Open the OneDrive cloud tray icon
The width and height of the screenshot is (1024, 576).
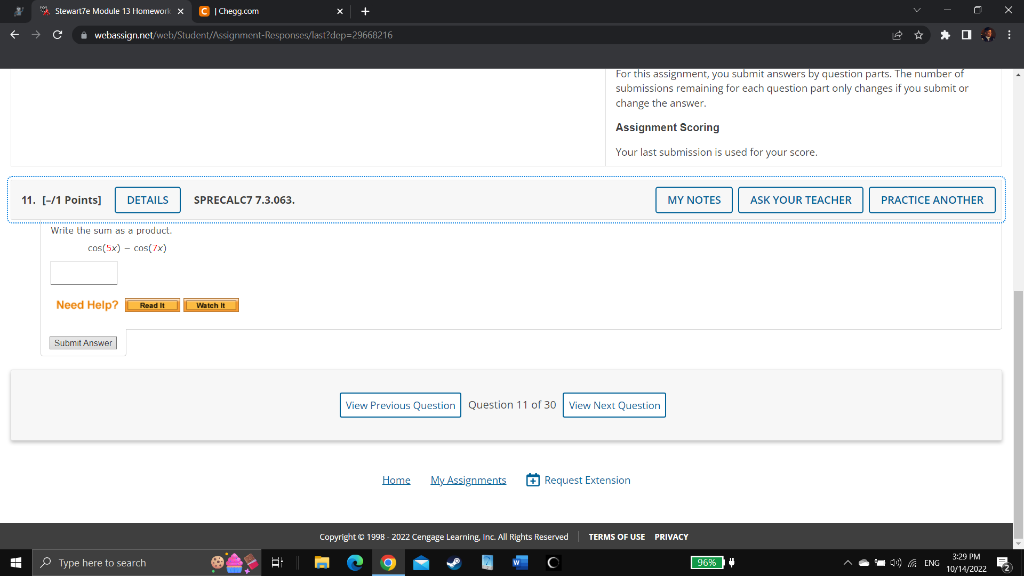pyautogui.click(x=864, y=562)
